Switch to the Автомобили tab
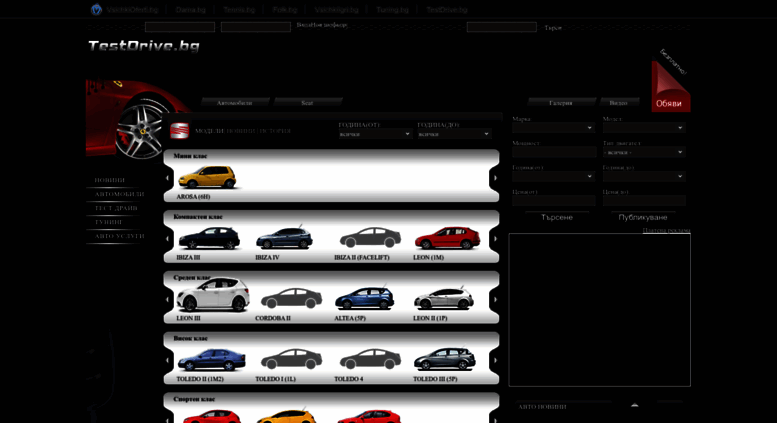Viewport: 777px width, 423px height. coord(234,103)
